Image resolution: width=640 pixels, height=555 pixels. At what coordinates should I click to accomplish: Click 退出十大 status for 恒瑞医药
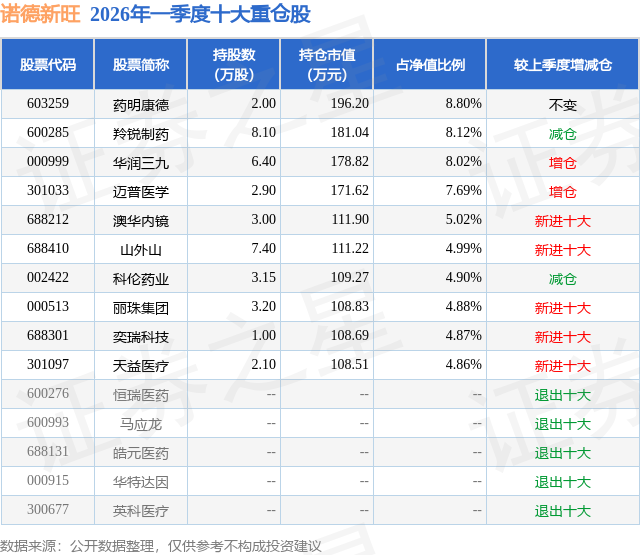point(563,395)
